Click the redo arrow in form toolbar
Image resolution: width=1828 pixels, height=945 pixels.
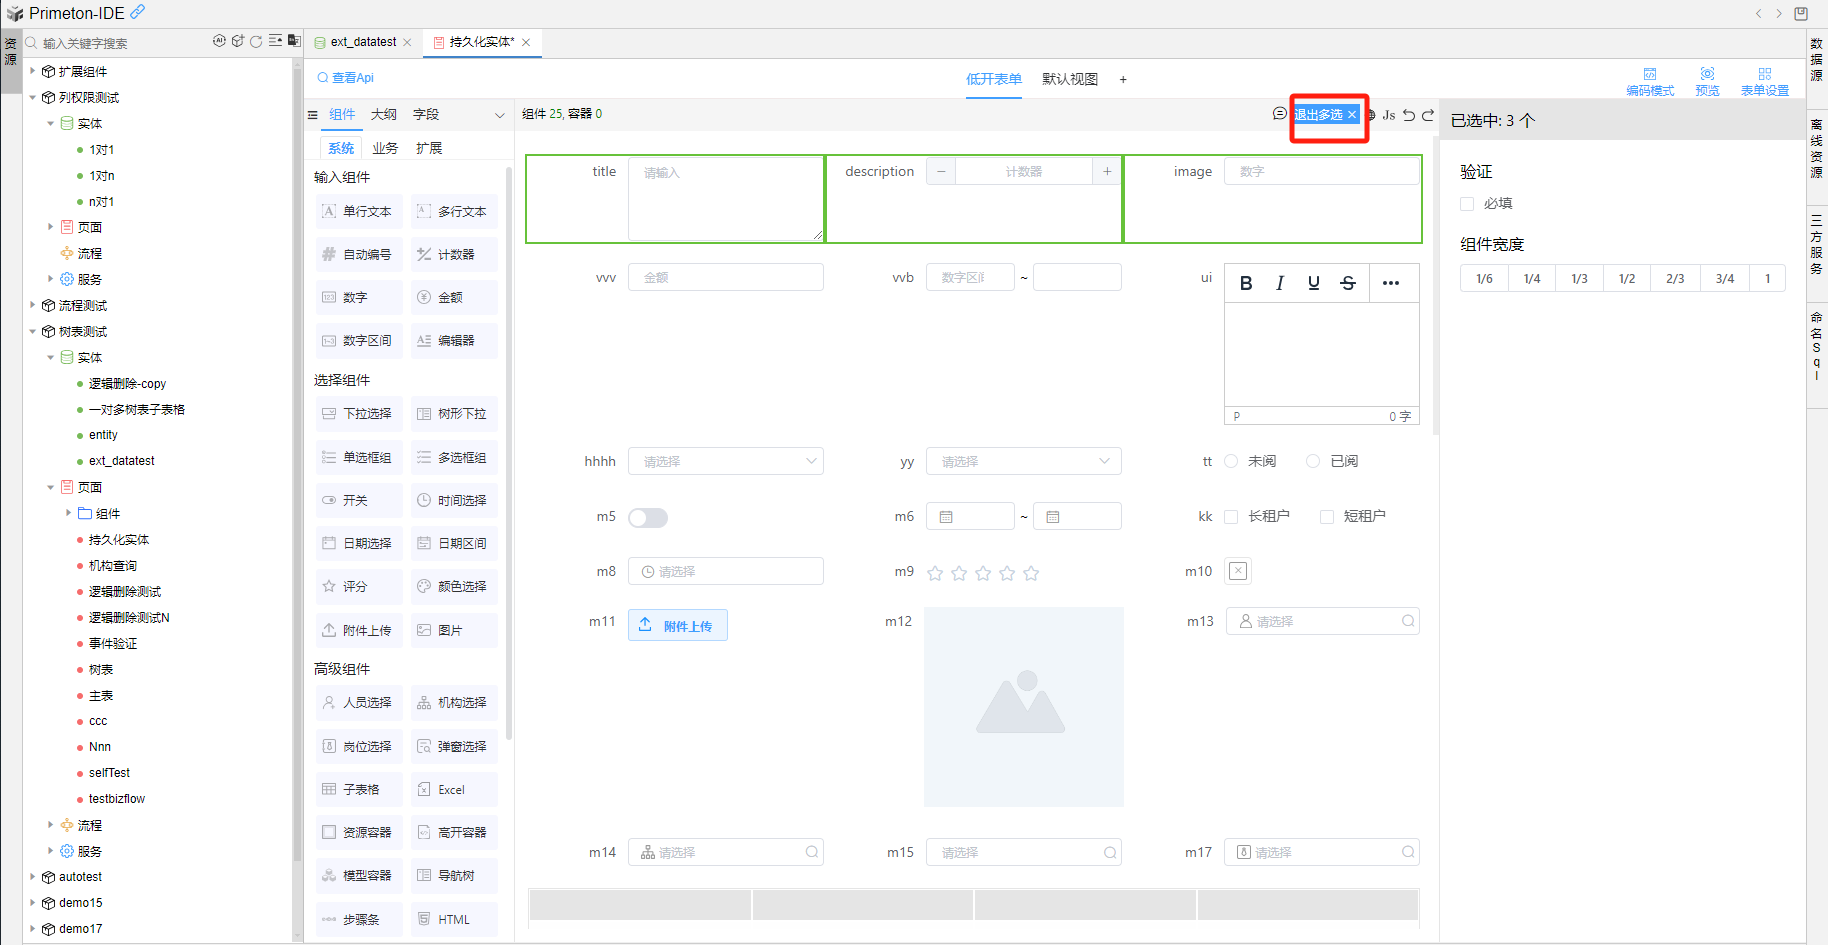pos(1428,115)
